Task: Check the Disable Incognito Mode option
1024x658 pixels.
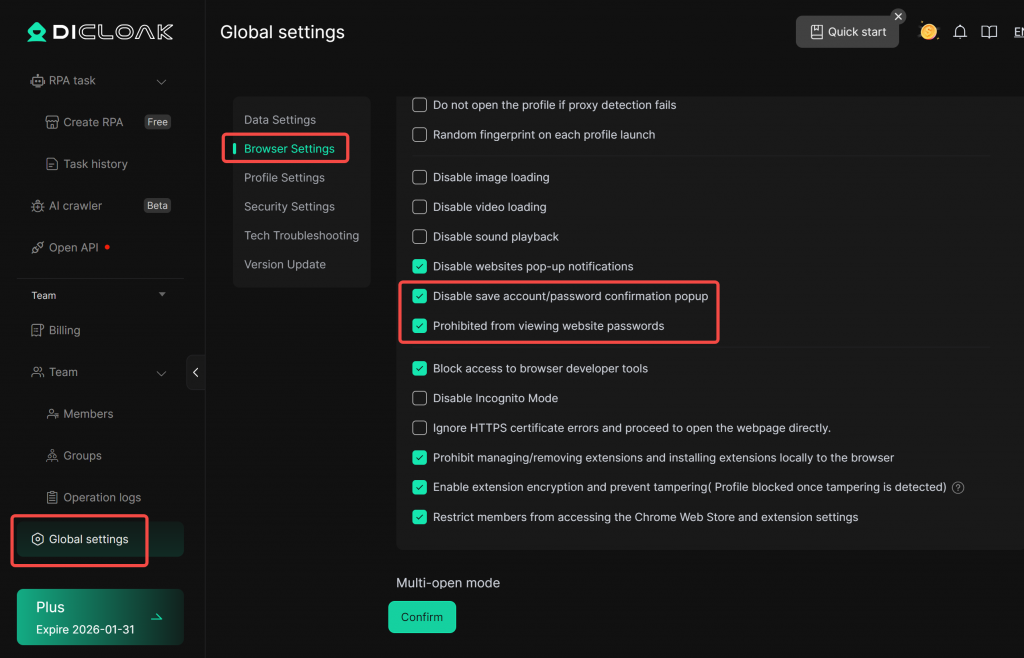Action: click(x=420, y=398)
